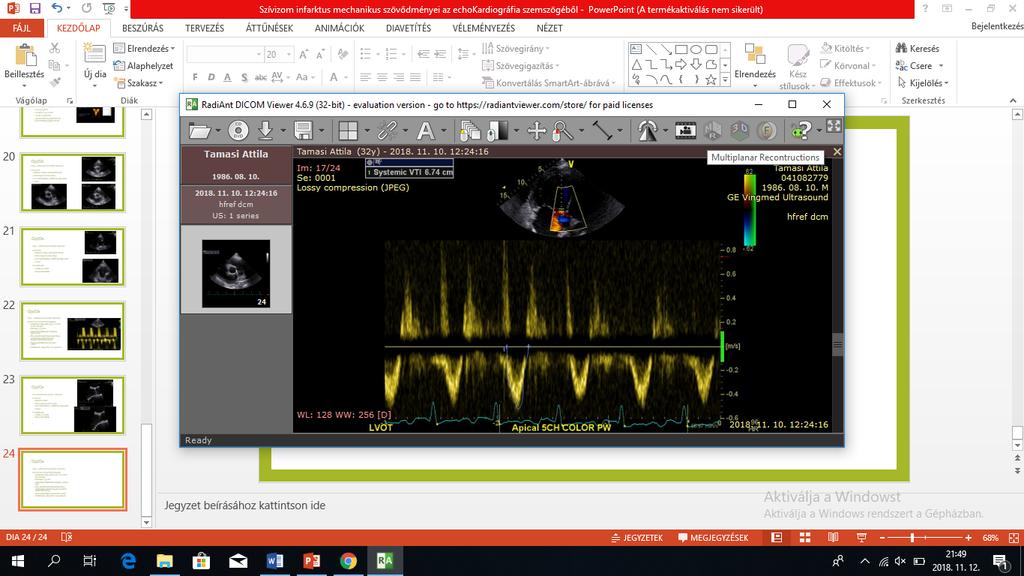Switch to the BESZÚRÁS tab

click(142, 28)
